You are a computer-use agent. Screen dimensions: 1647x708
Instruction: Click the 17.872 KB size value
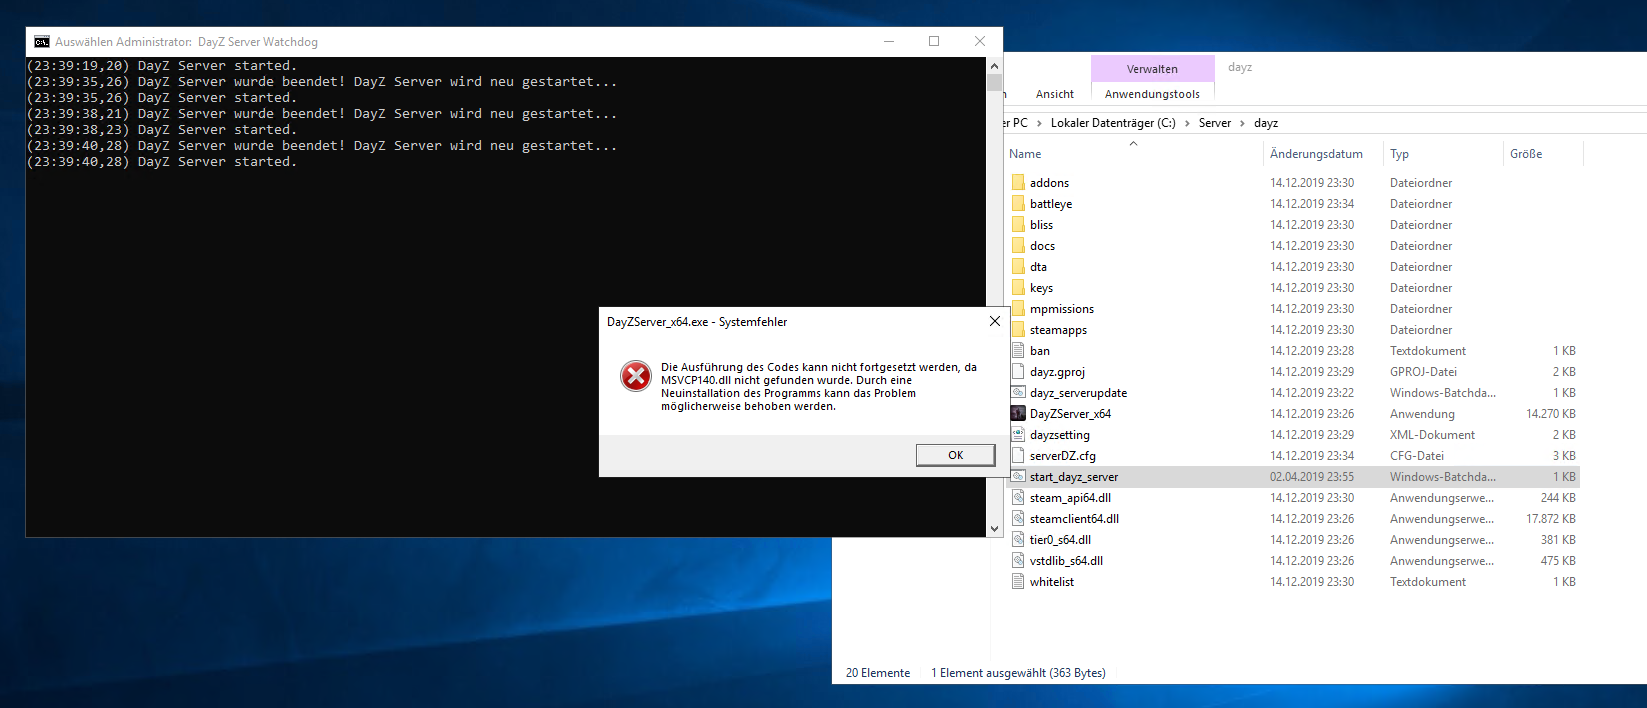pyautogui.click(x=1551, y=519)
